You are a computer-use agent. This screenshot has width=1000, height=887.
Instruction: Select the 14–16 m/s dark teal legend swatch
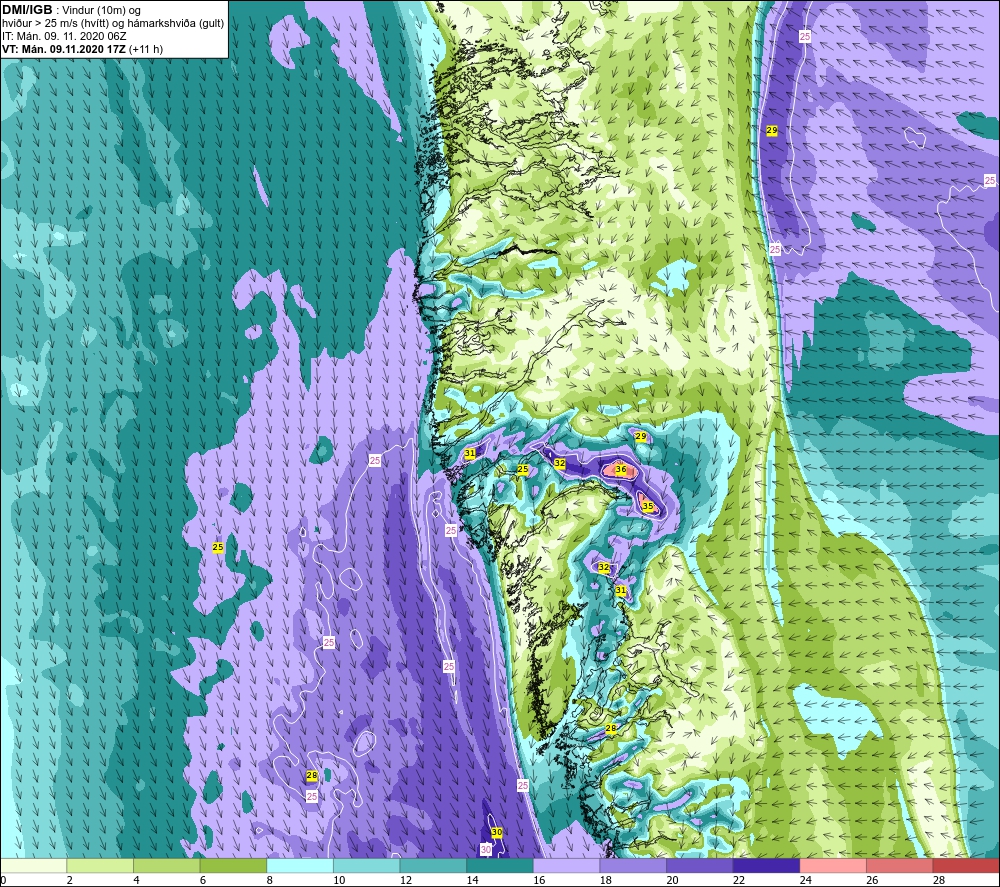tap(500, 865)
